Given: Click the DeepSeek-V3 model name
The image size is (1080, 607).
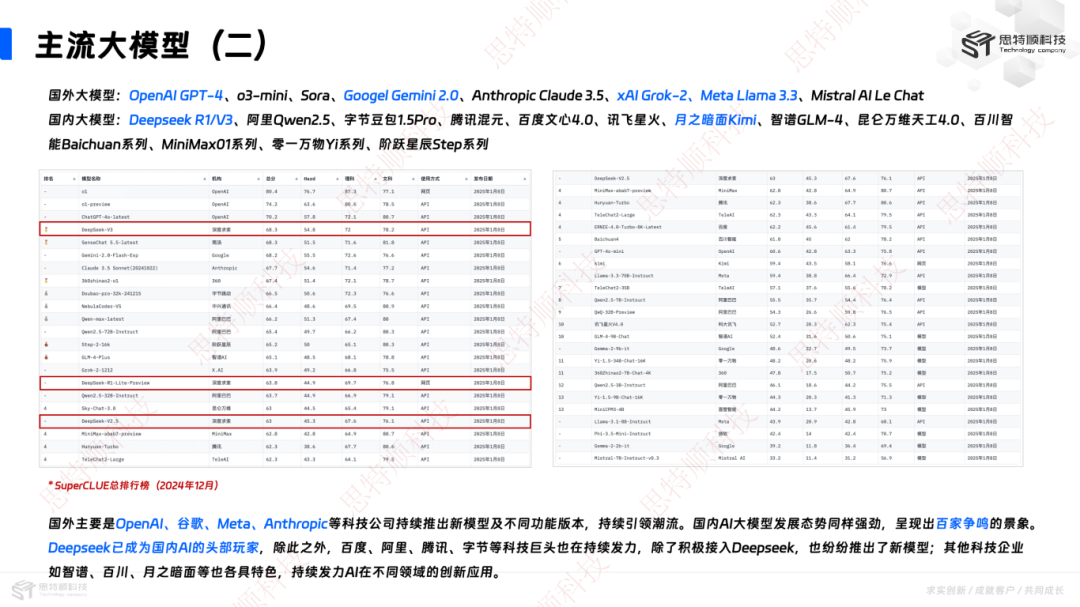Looking at the screenshot, I should 97,229.
